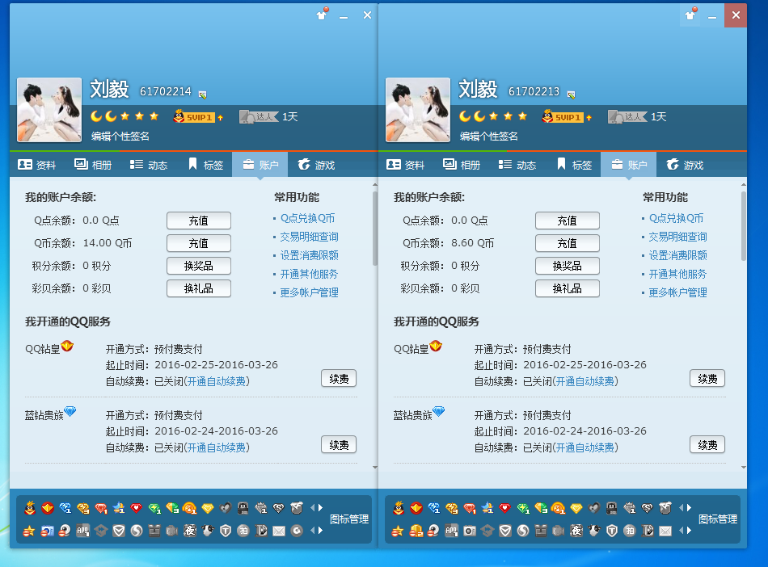
Task: Click the scrollbar down arrow in window 61702213
Action: 744,467
